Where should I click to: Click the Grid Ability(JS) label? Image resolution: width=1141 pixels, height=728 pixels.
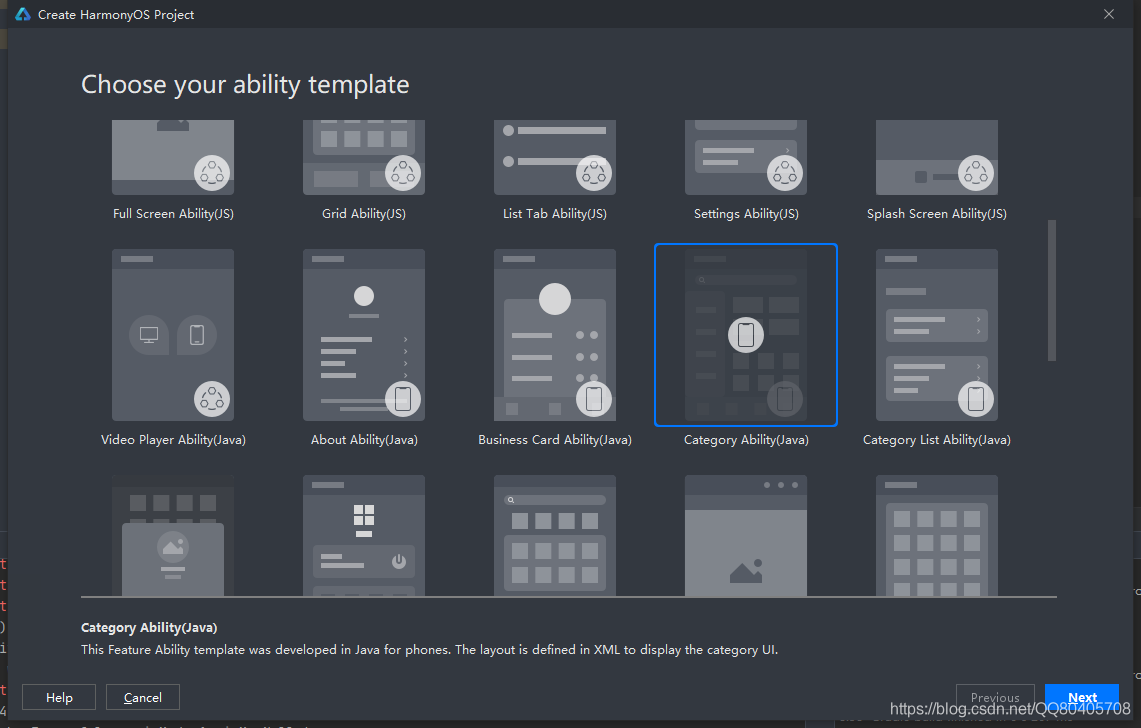(x=364, y=214)
